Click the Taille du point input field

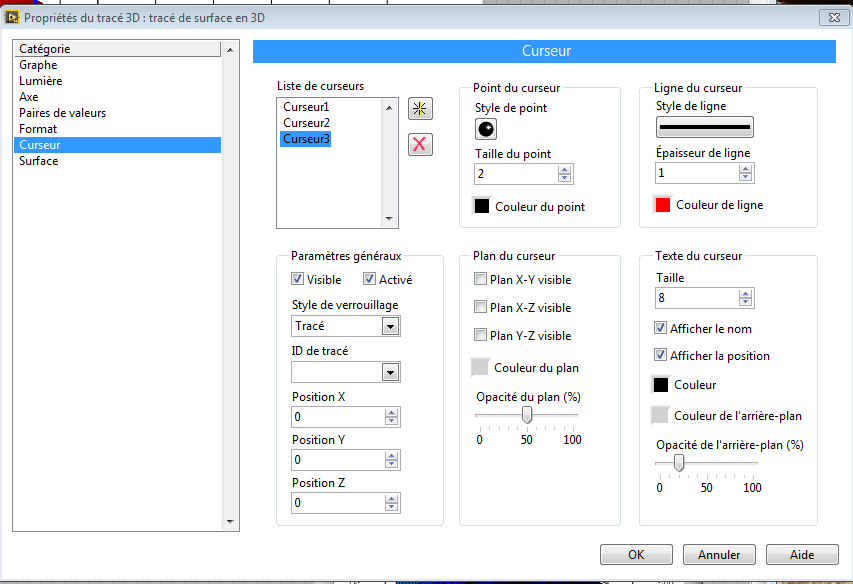click(x=516, y=174)
